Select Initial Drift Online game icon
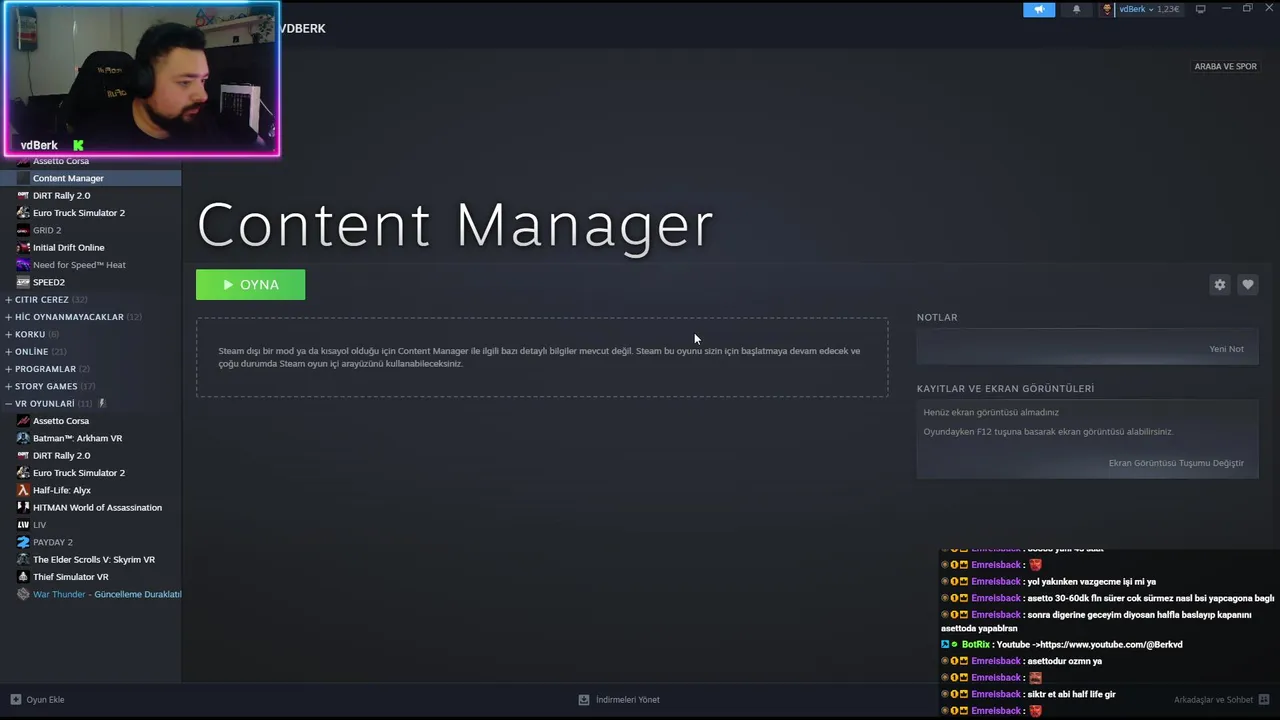 coord(23,248)
